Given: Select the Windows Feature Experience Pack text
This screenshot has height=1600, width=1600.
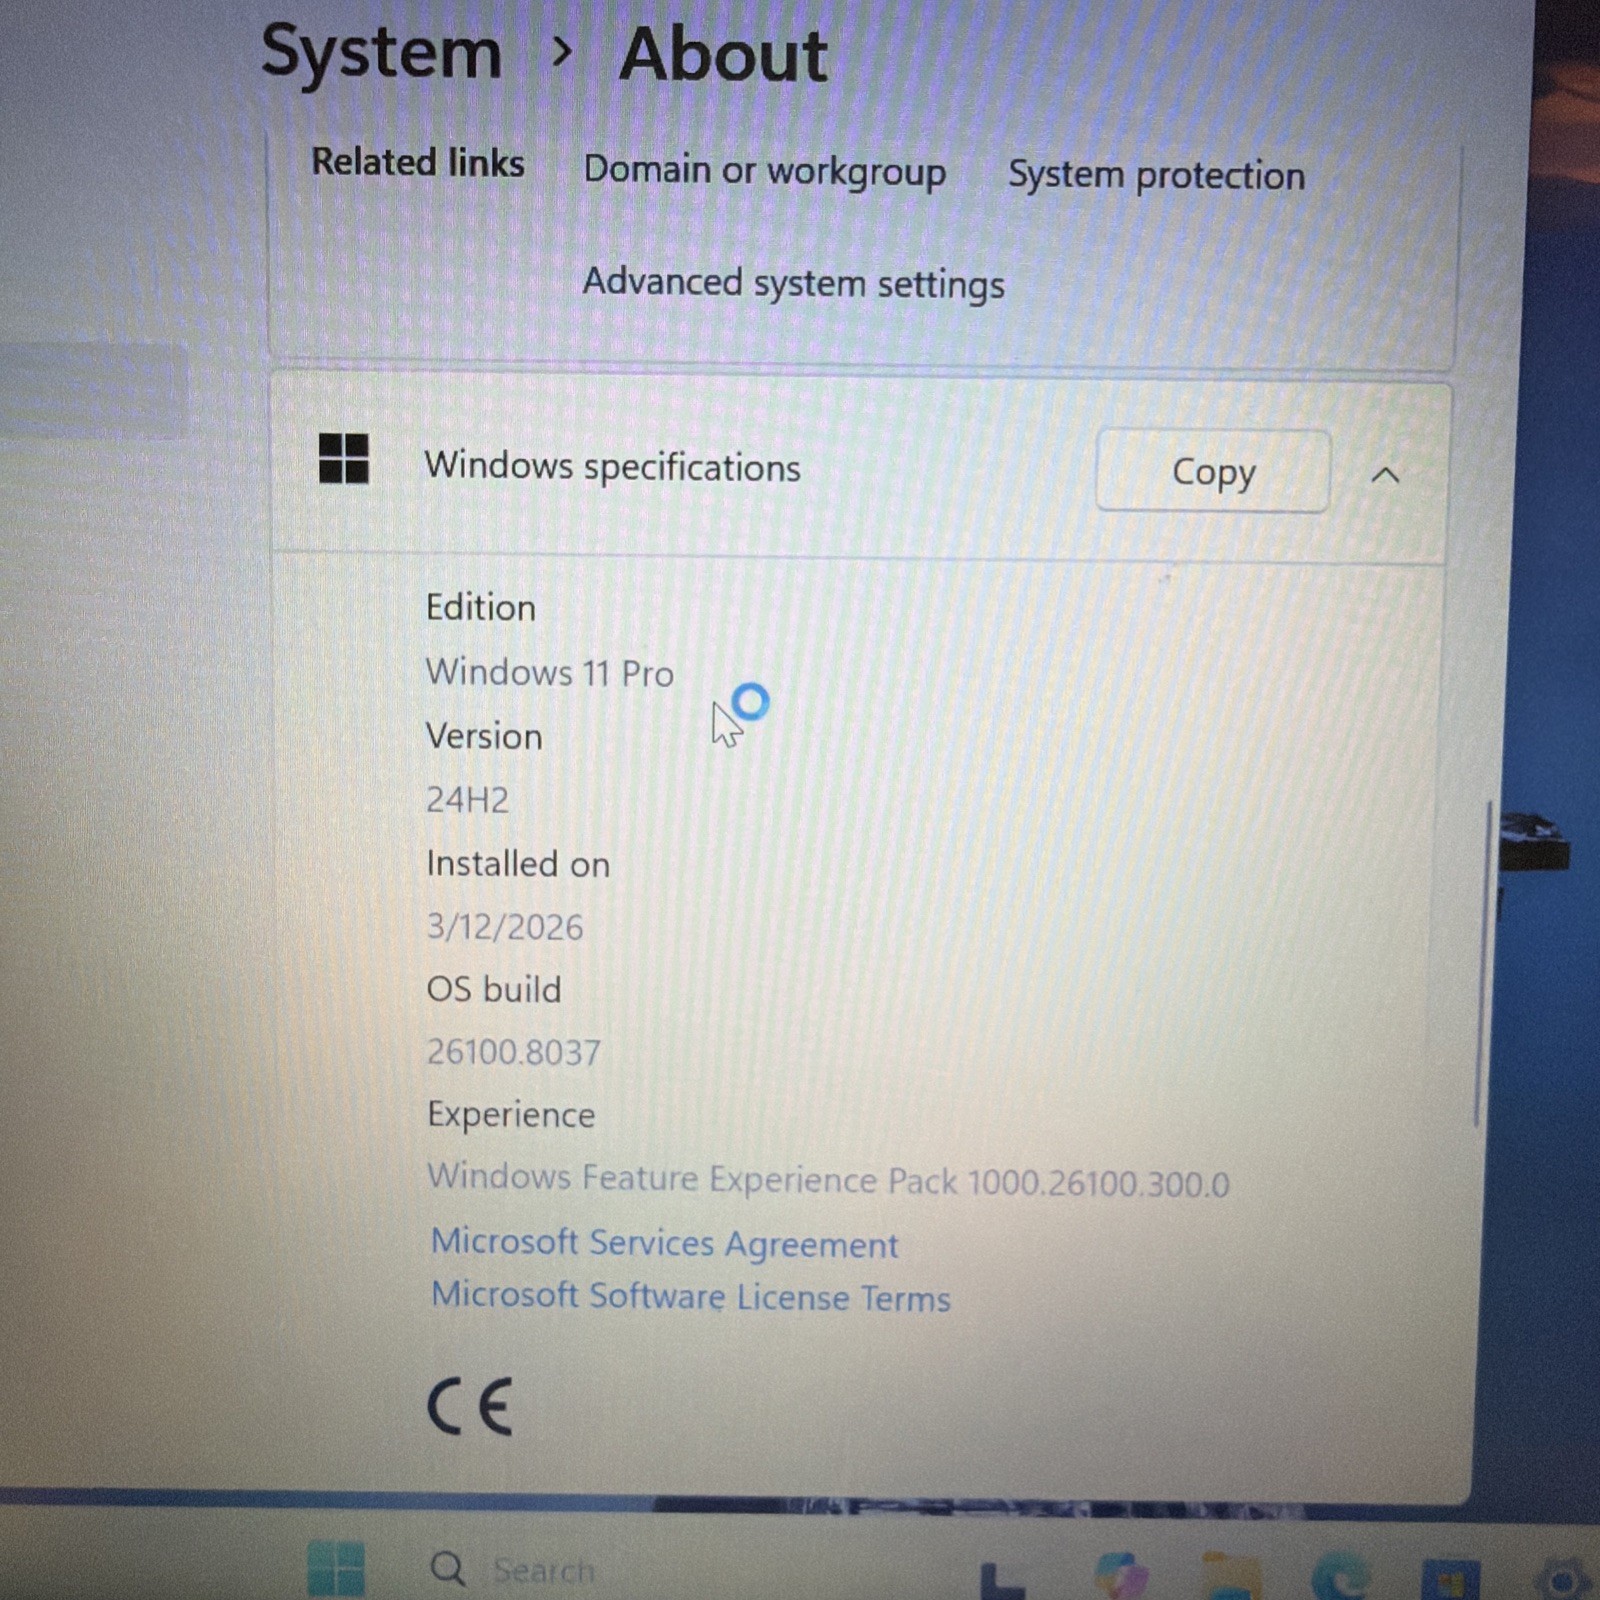Looking at the screenshot, I should [828, 1180].
